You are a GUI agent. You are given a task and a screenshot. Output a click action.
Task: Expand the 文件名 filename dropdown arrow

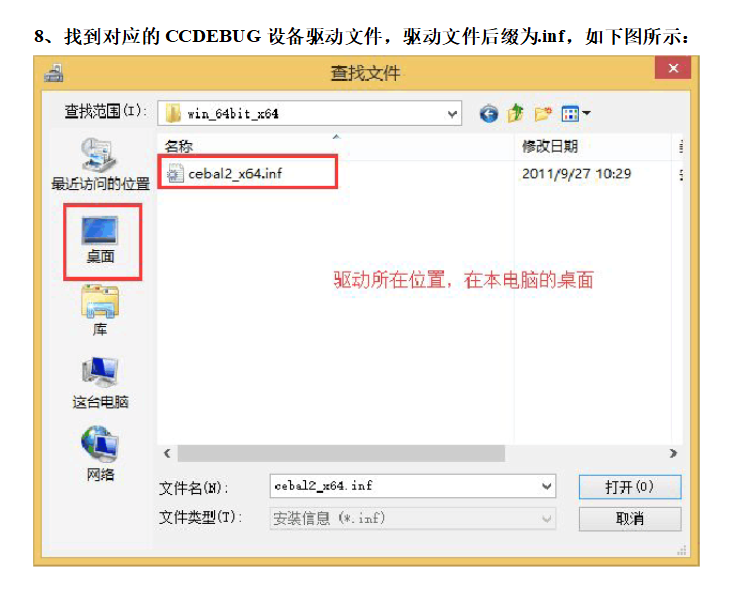coord(547,486)
